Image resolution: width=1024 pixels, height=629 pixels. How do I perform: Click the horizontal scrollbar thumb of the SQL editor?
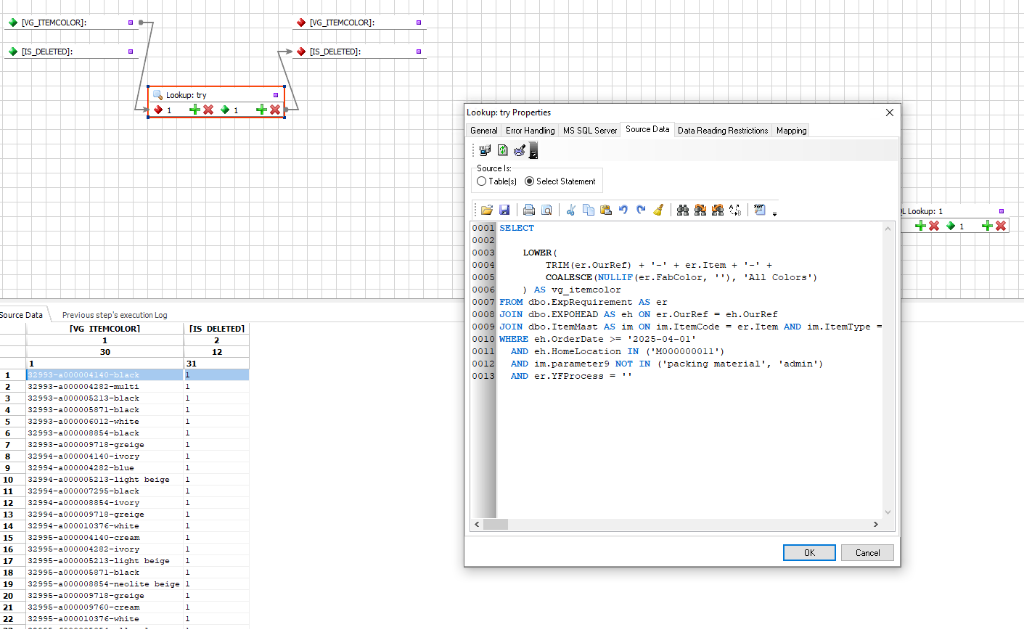pyautogui.click(x=496, y=524)
